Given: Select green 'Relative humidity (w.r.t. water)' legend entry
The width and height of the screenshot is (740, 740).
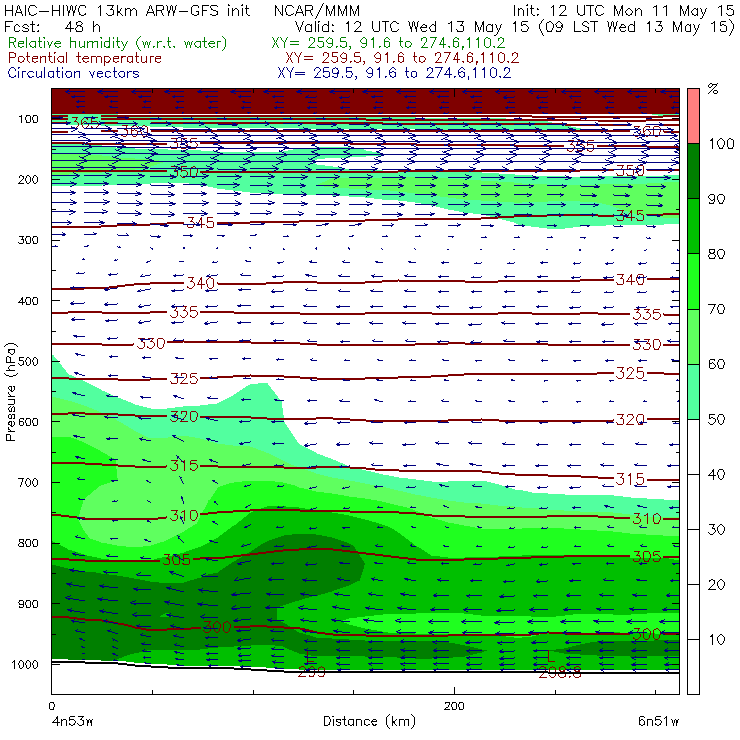Looking at the screenshot, I should click(118, 43).
